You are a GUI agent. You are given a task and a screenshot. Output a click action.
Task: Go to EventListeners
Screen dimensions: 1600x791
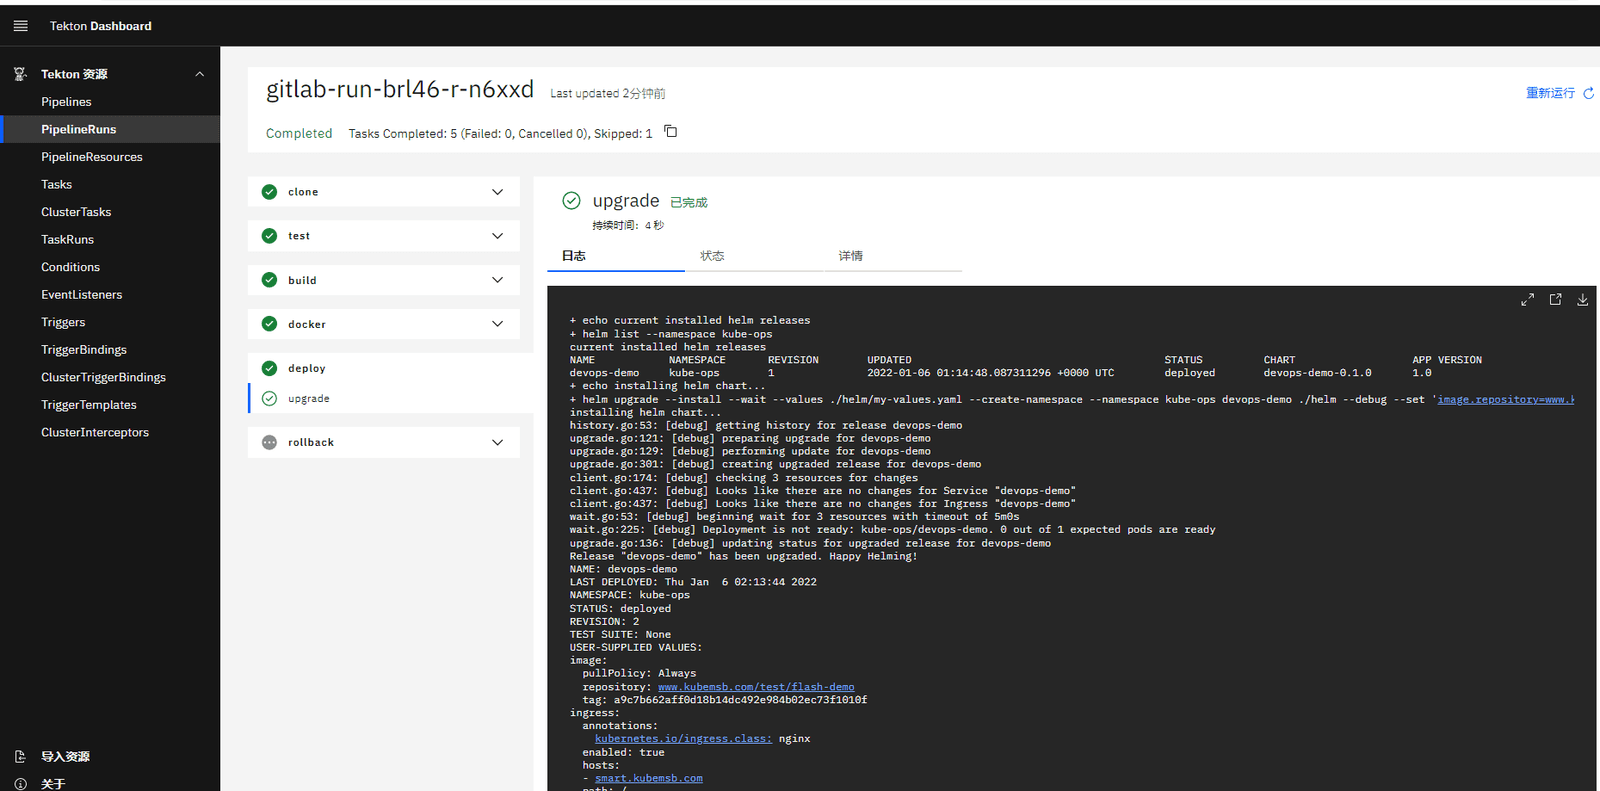pos(82,295)
